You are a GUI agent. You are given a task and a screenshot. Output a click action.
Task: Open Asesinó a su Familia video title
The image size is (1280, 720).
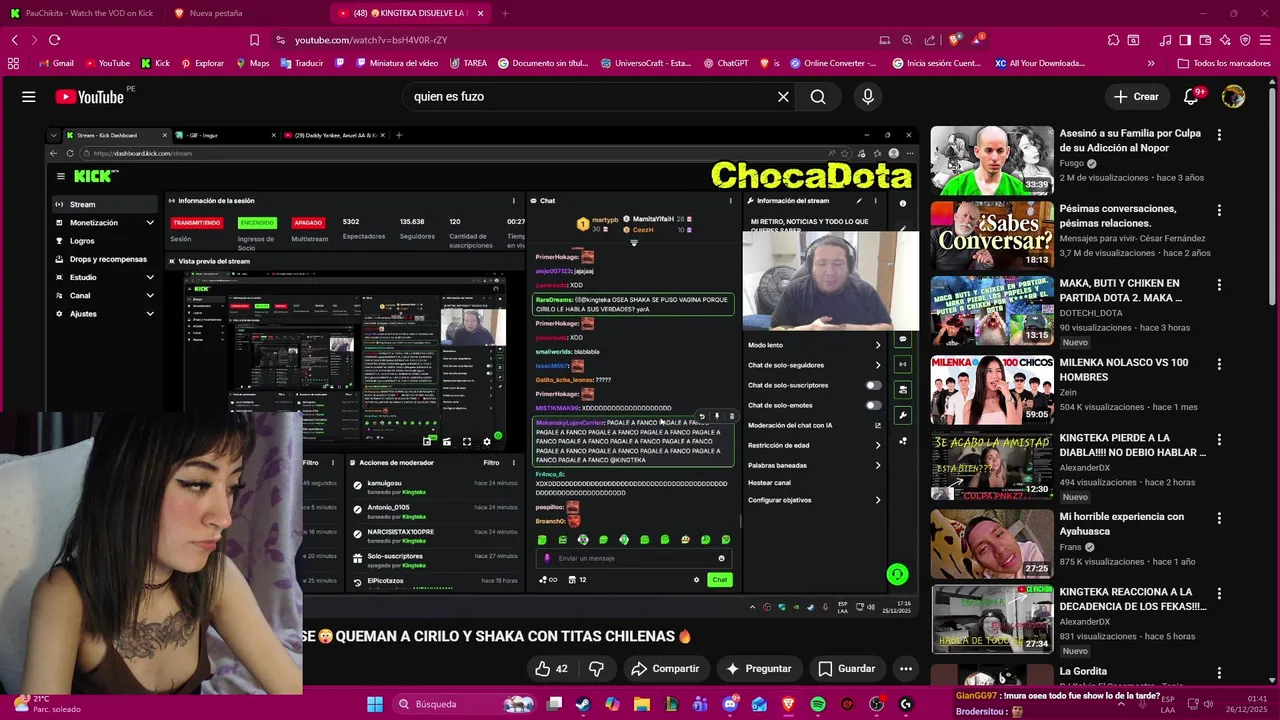[1129, 140]
